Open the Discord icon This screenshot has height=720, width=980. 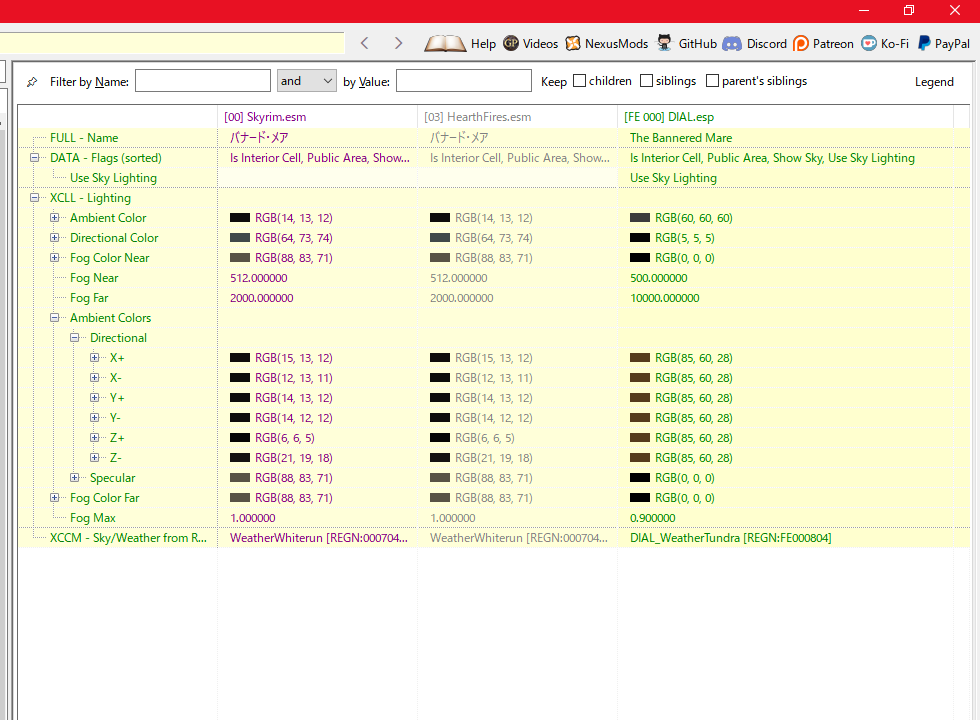coord(732,43)
